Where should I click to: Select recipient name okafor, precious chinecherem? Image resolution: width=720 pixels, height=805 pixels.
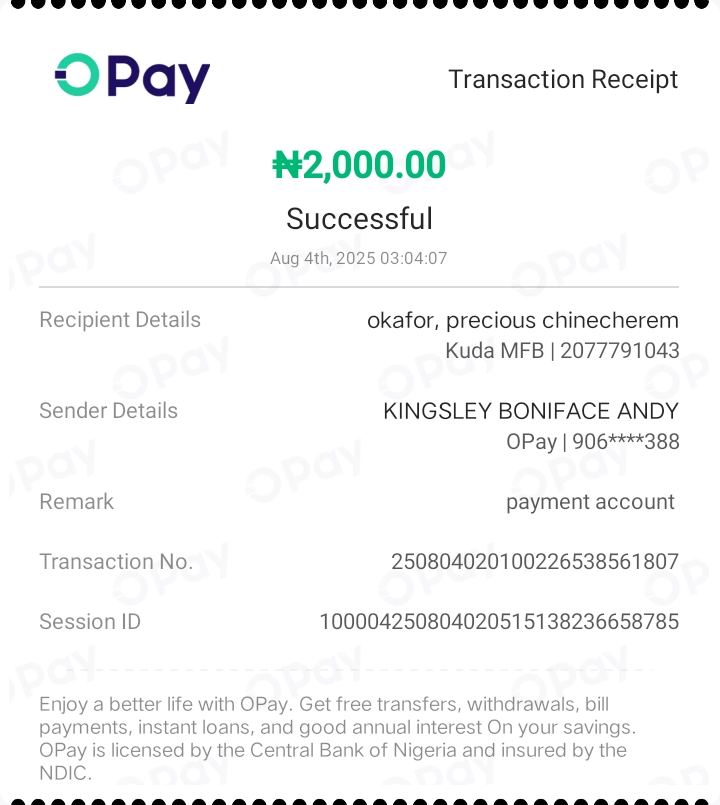coord(522,320)
